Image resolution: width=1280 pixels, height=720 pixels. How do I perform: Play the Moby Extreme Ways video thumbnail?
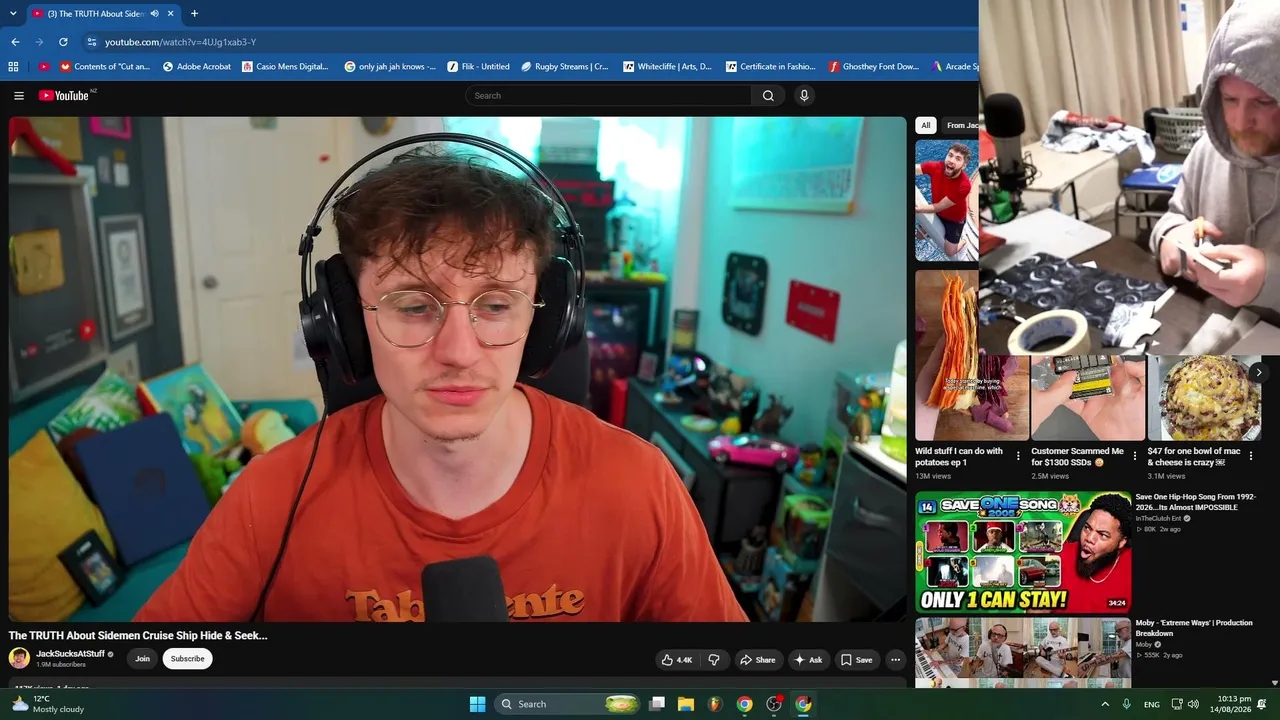pyautogui.click(x=1022, y=653)
